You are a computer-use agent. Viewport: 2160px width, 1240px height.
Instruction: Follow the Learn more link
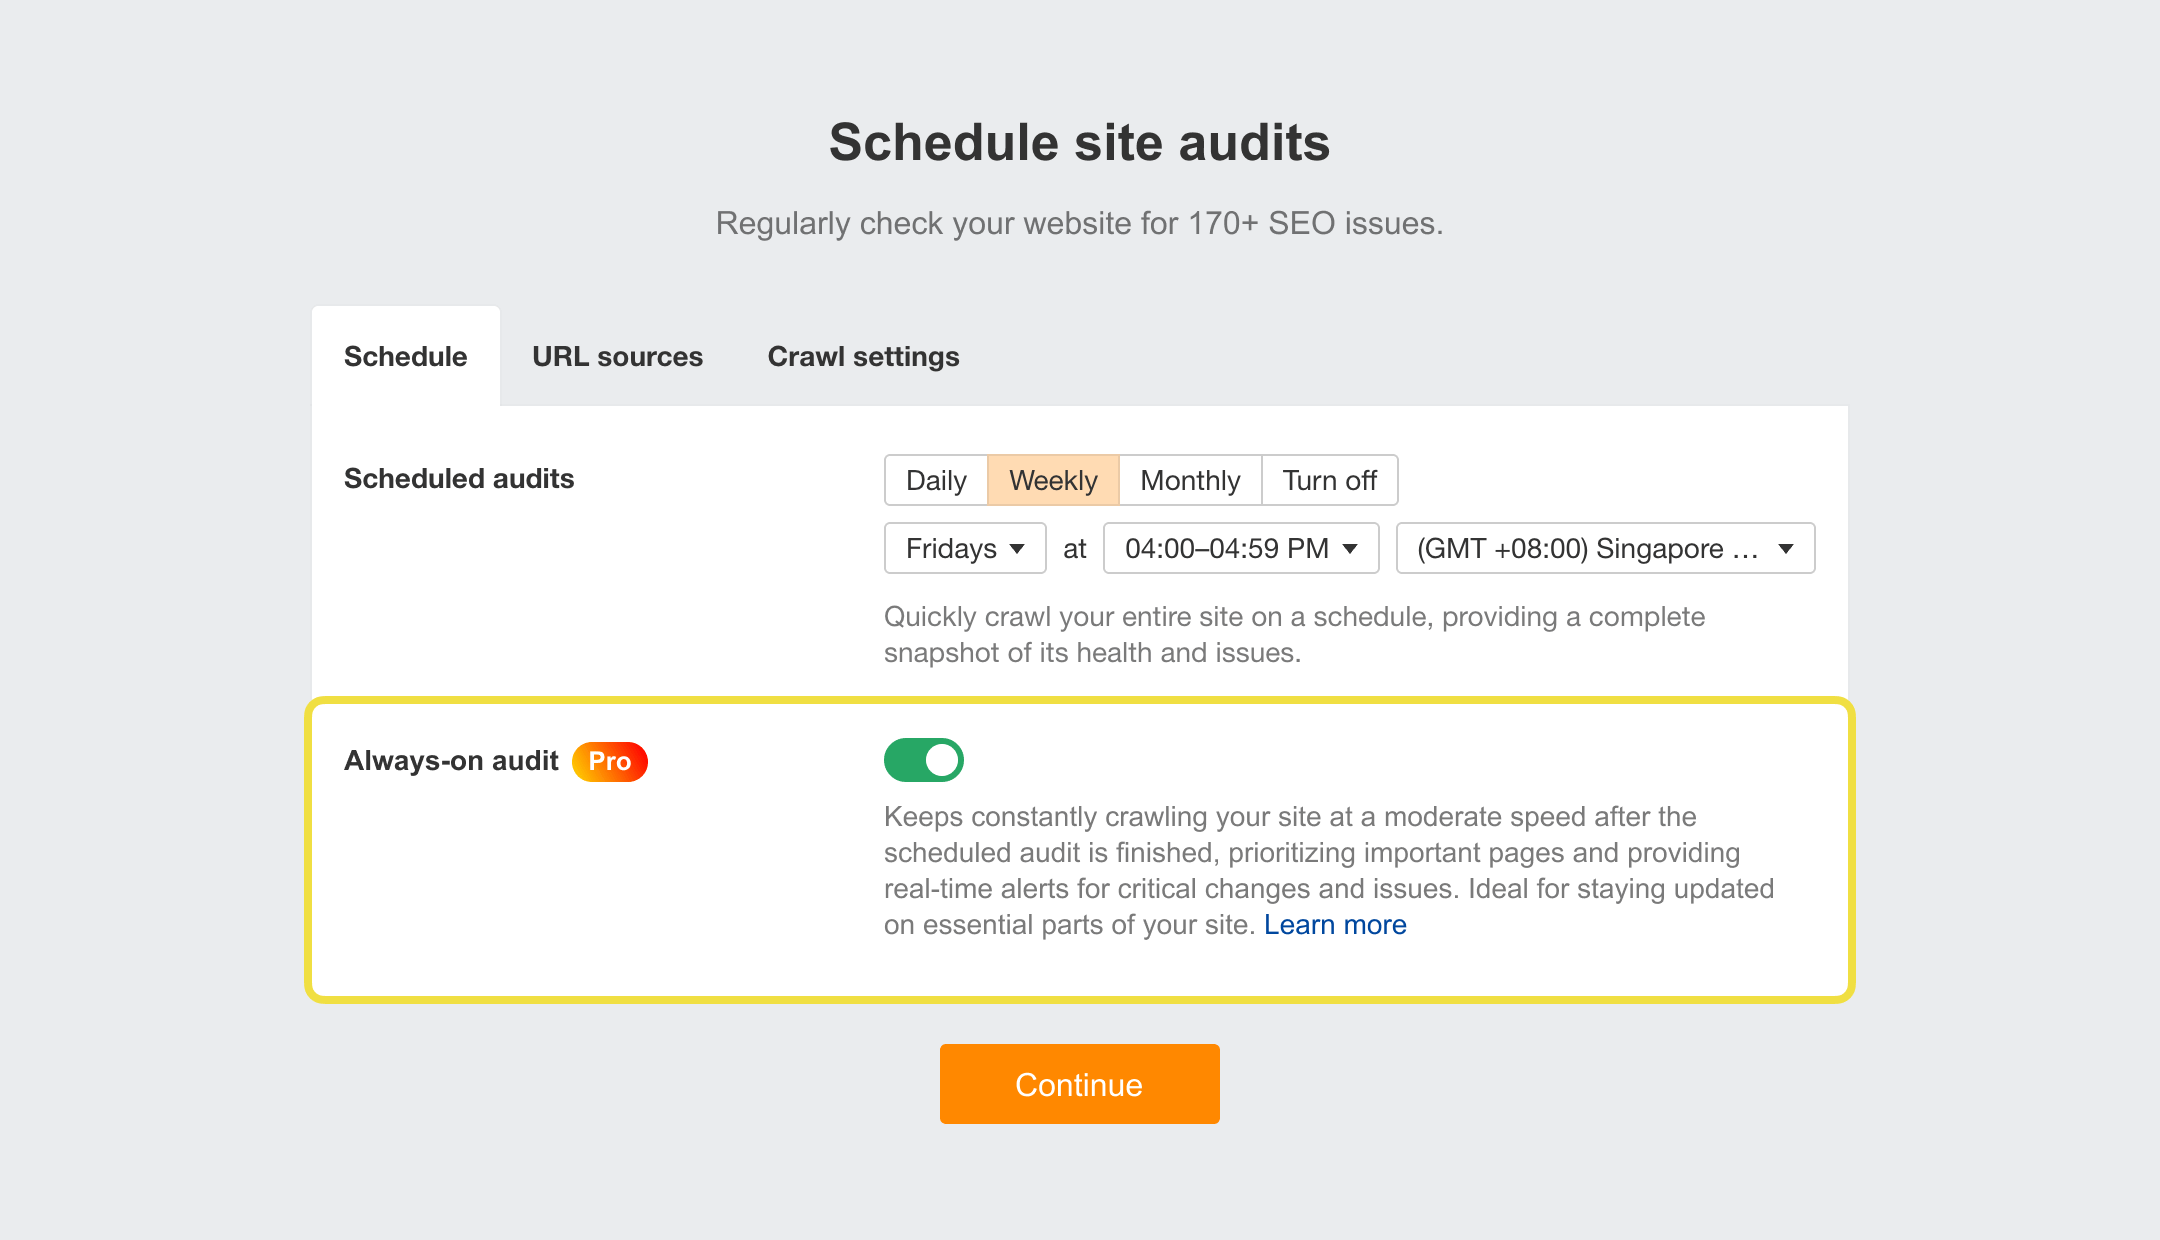[x=1335, y=925]
